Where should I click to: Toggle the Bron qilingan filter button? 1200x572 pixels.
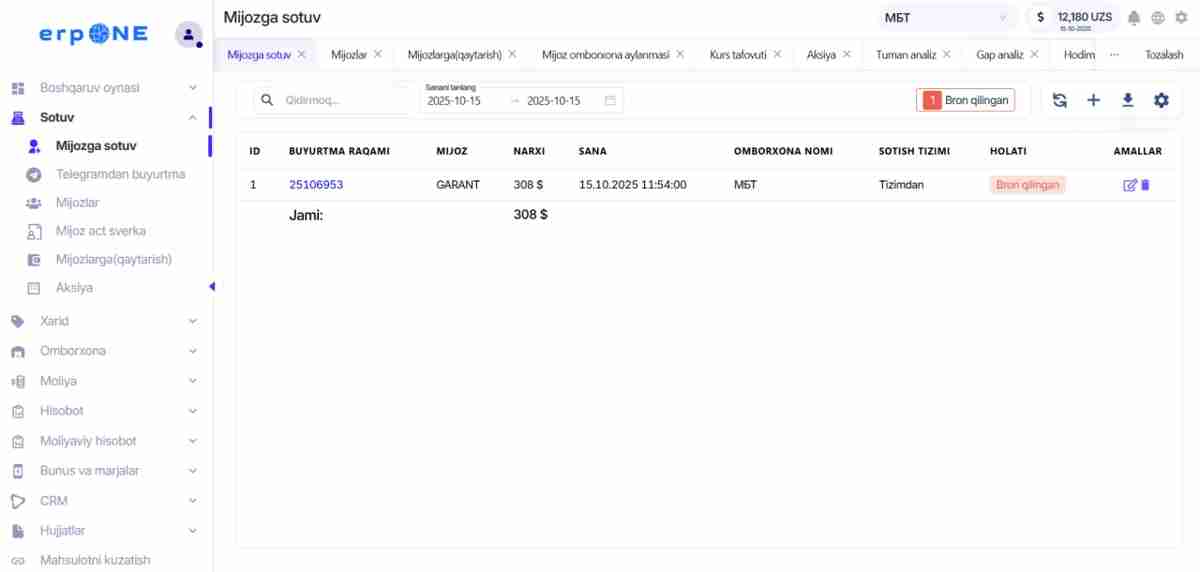tap(966, 100)
